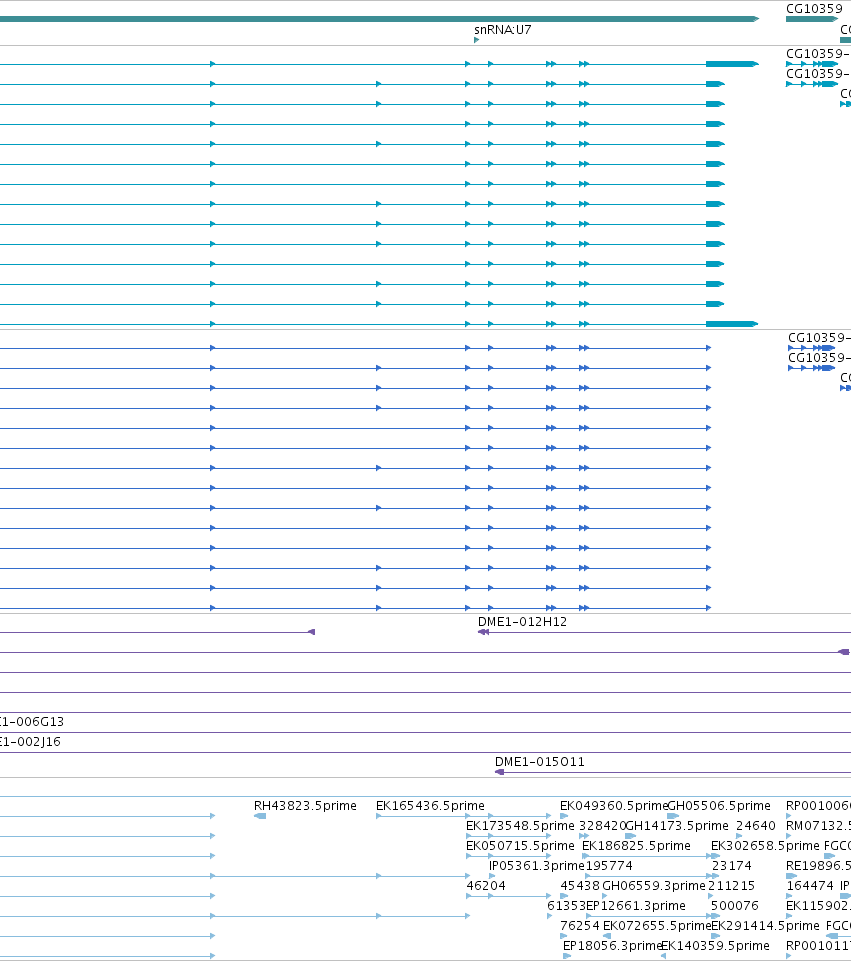Select the EP18056.3prime EST label
Viewport: 851px width, 961px height.
(x=612, y=946)
